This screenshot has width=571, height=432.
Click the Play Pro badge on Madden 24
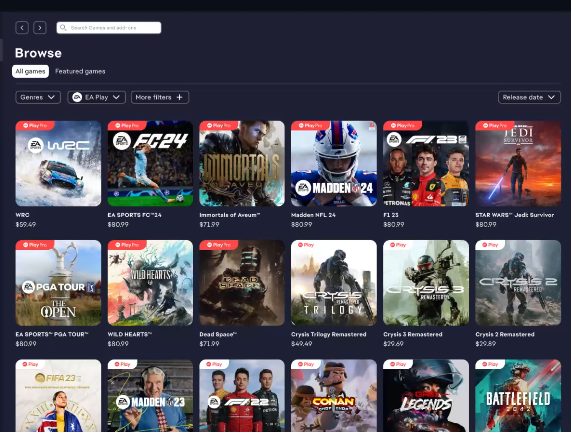(x=311, y=125)
